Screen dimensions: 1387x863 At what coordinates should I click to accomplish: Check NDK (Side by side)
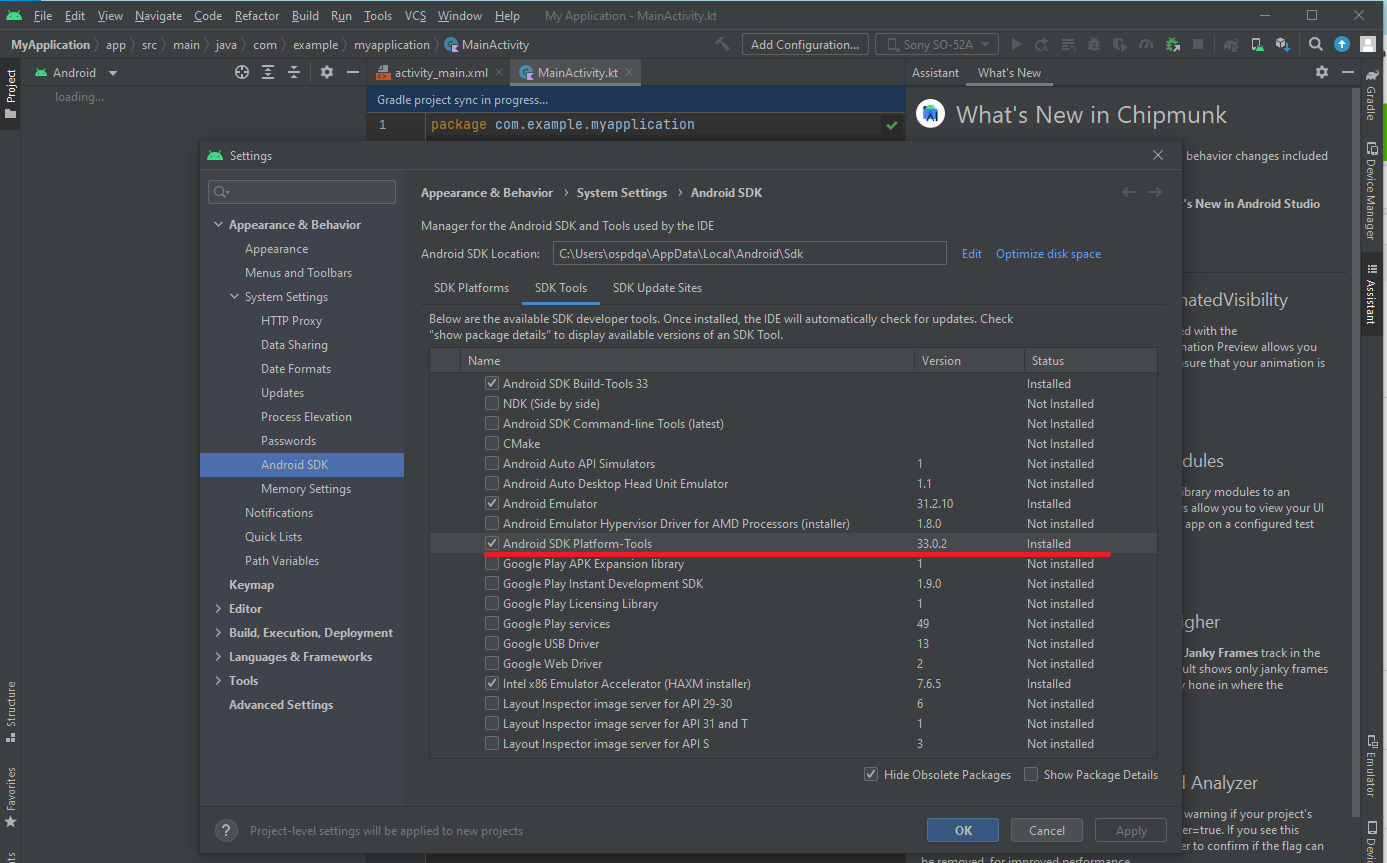tap(491, 403)
